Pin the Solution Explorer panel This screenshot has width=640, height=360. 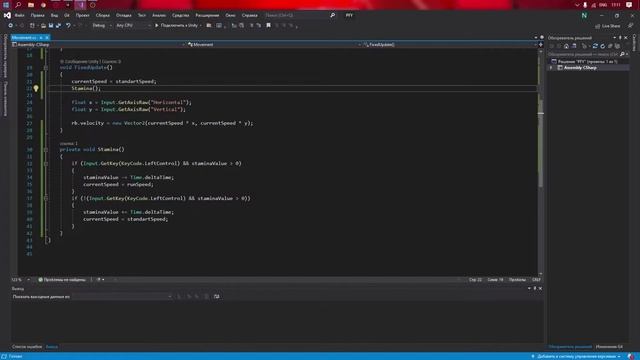pyautogui.click(x=620, y=38)
